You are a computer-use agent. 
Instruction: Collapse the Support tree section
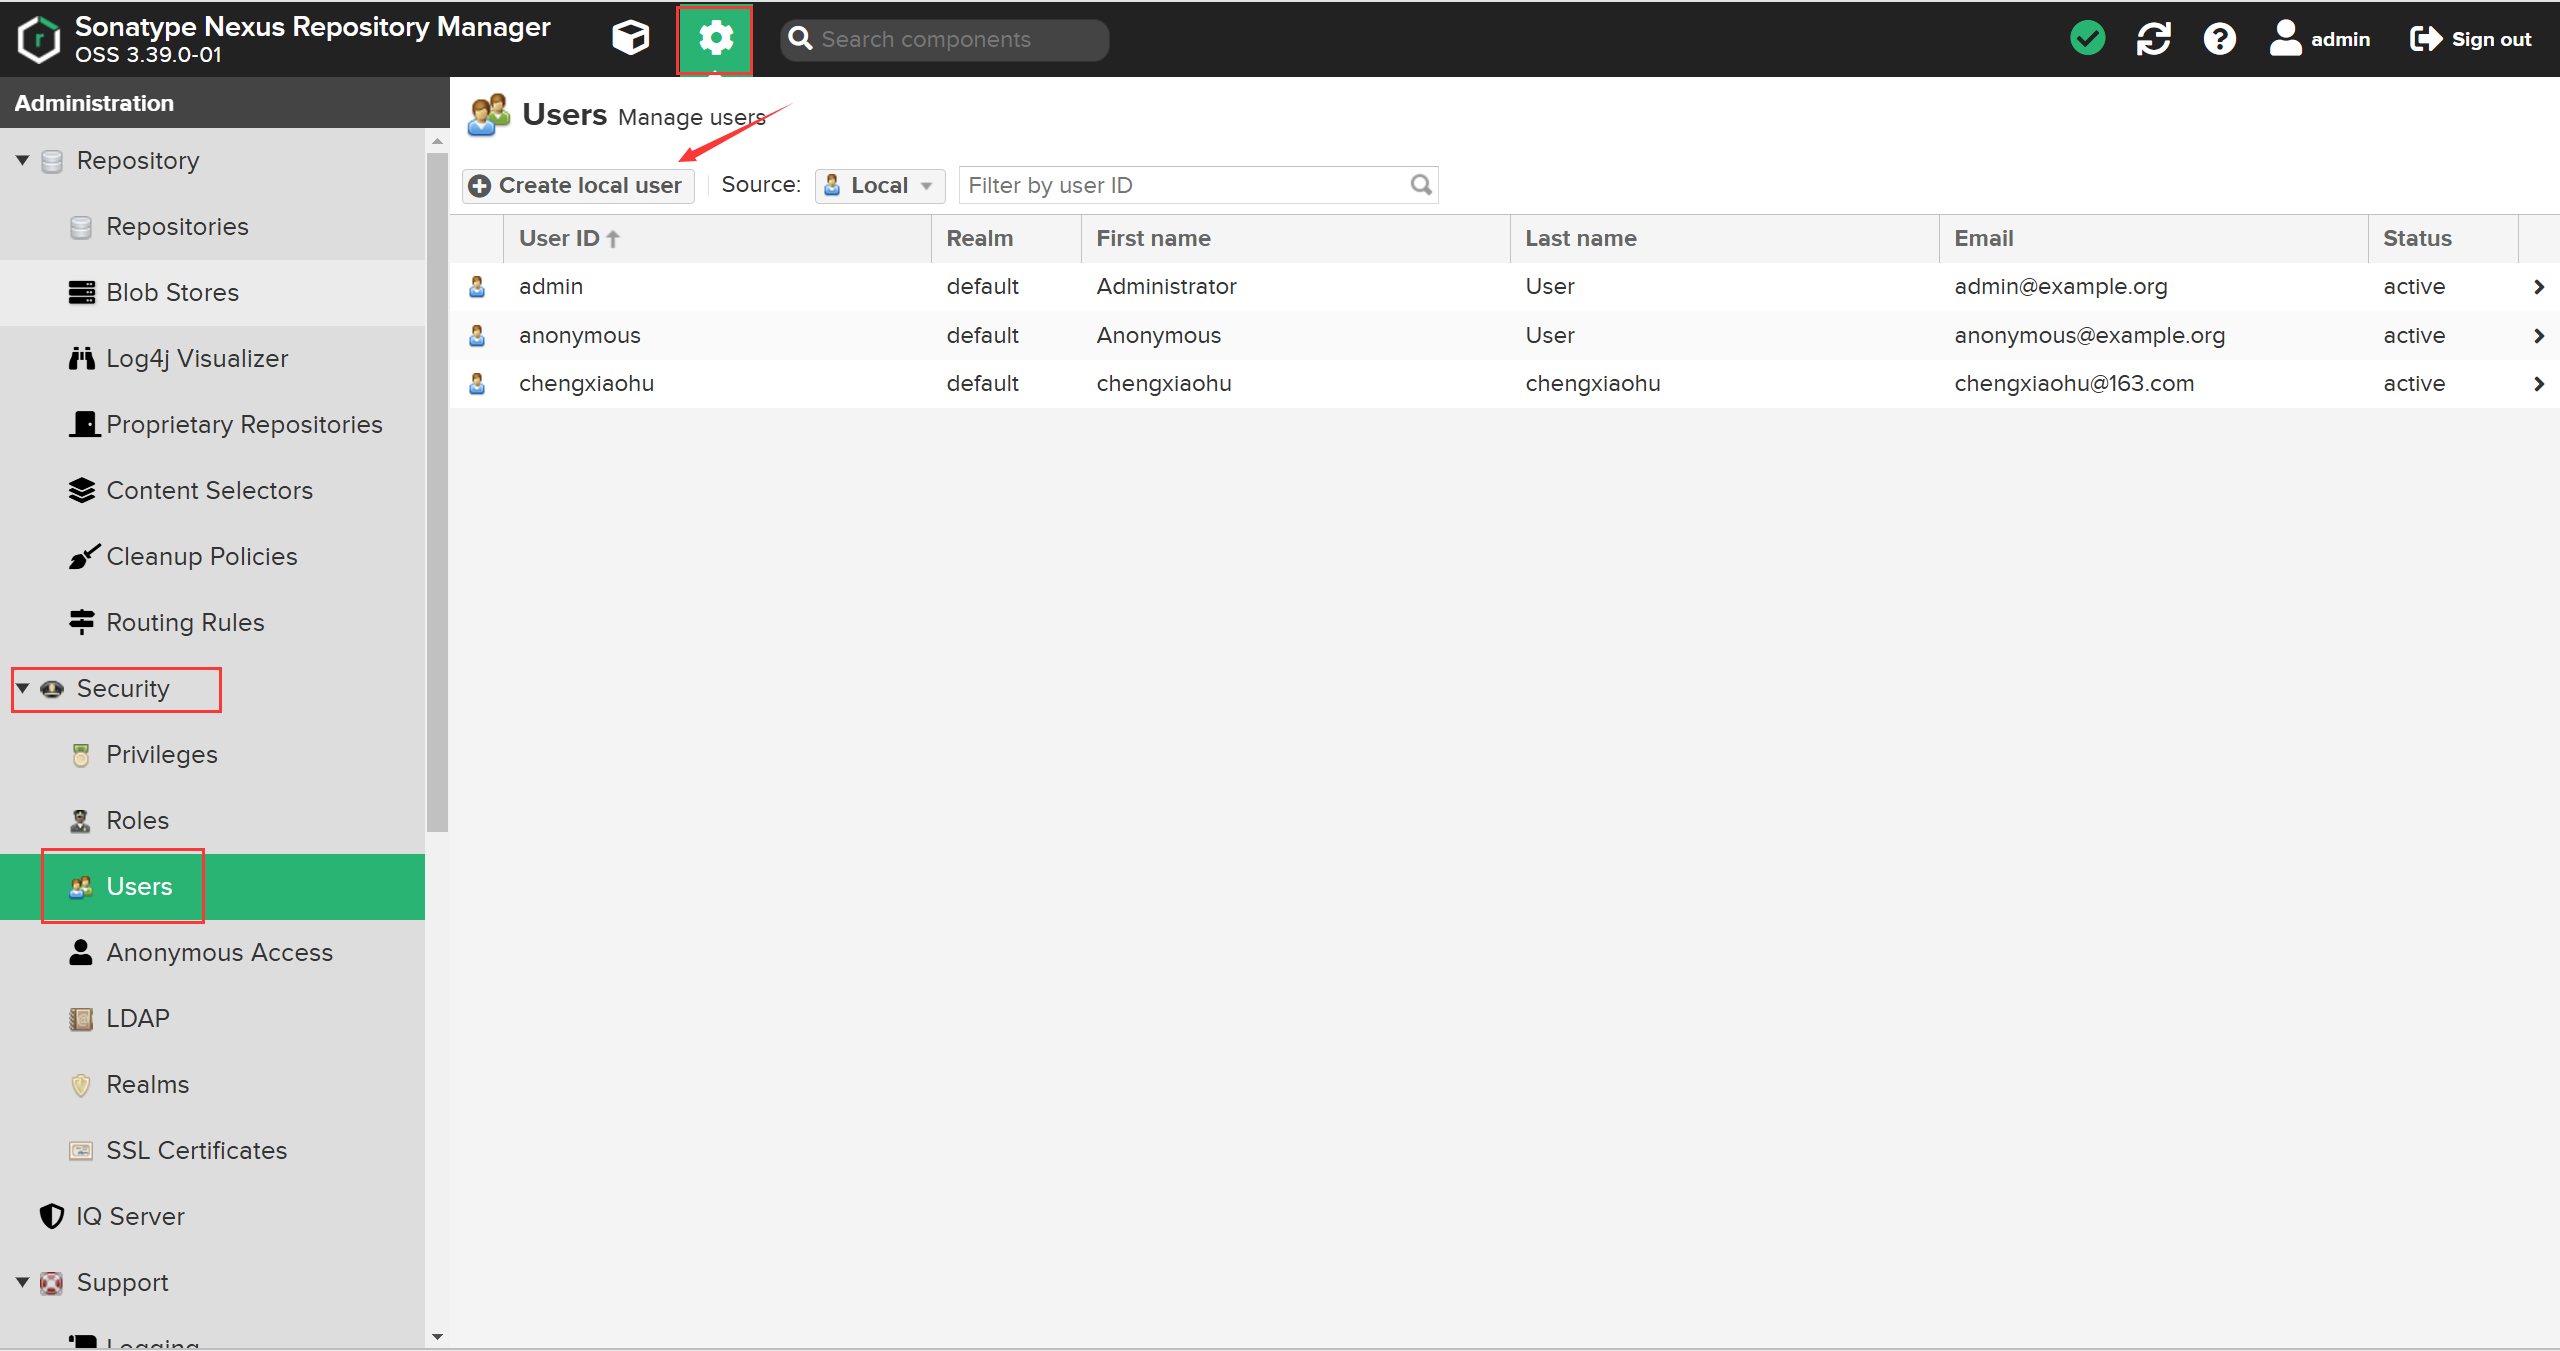coord(22,1282)
